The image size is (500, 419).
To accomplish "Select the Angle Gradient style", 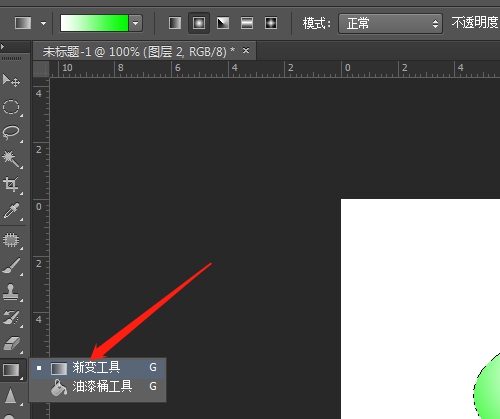I will [223, 23].
